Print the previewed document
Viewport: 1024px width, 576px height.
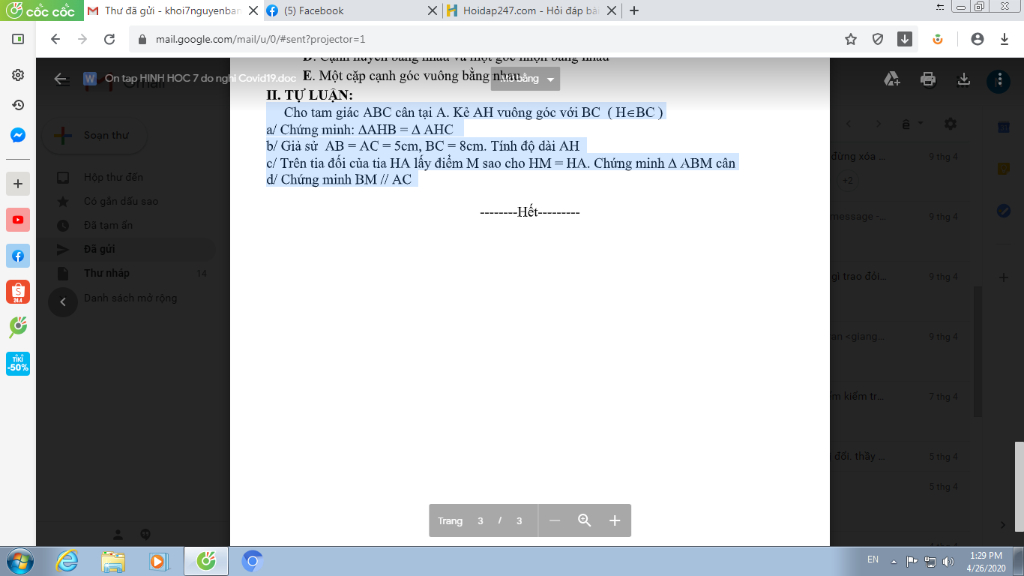tap(928, 79)
